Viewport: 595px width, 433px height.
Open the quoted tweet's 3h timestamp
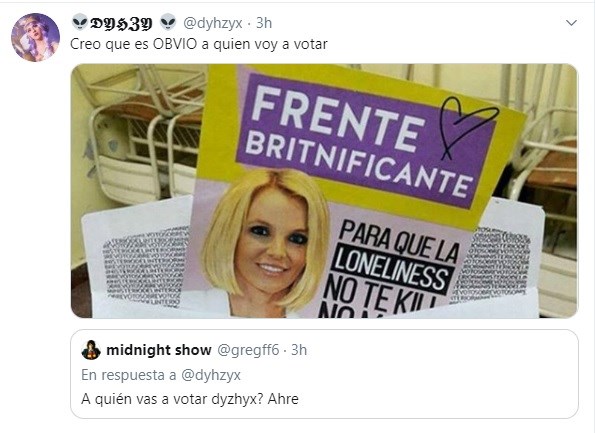click(x=299, y=350)
